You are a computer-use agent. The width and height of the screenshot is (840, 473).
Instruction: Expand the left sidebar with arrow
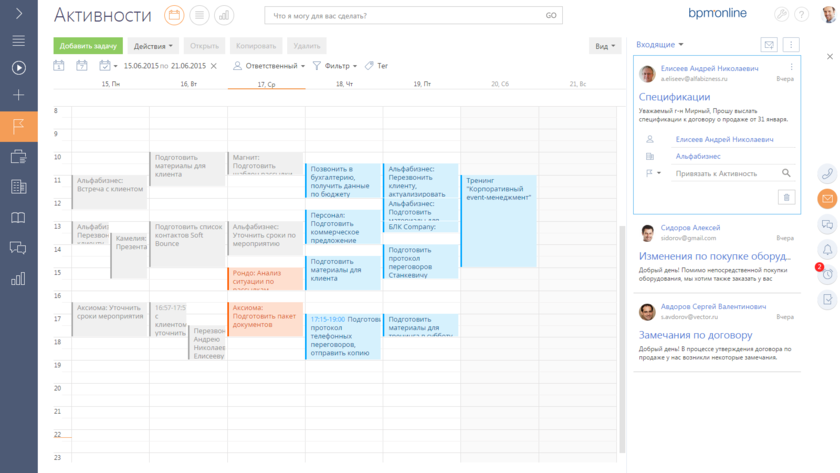(x=18, y=14)
